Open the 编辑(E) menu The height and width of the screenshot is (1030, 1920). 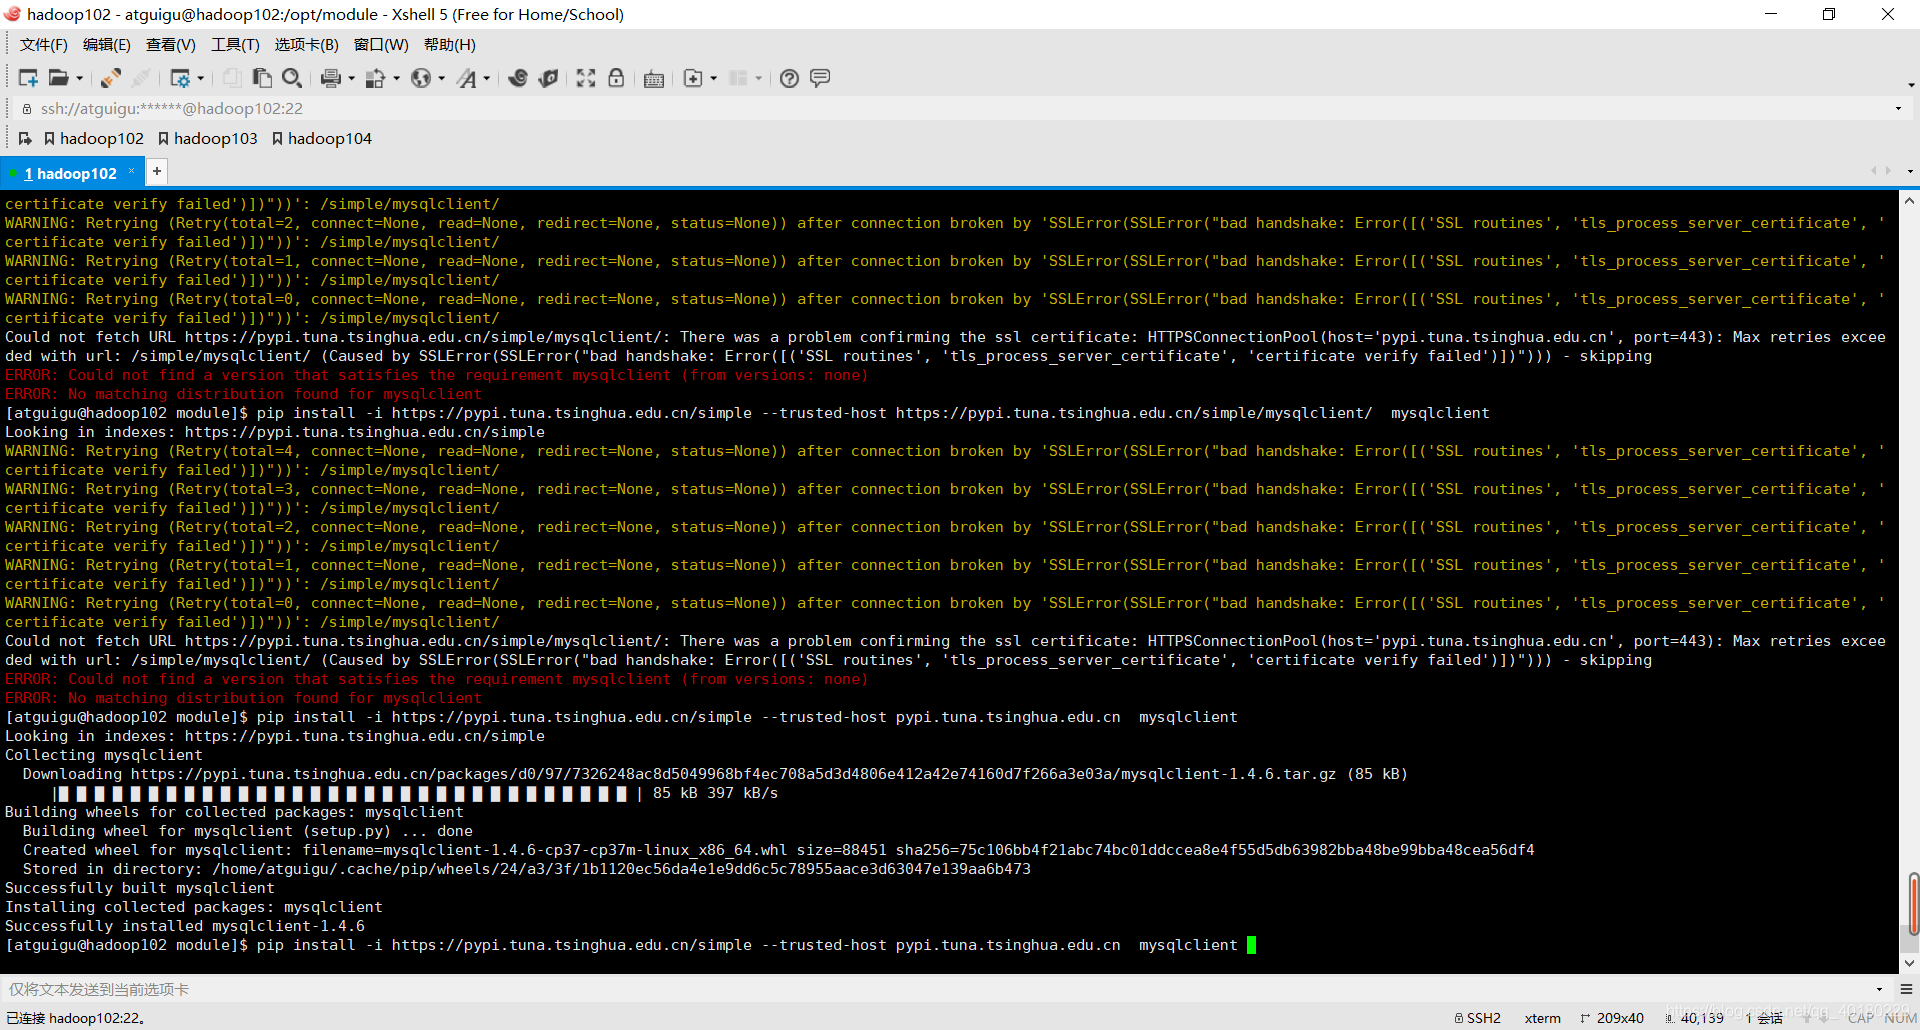pyautogui.click(x=107, y=45)
